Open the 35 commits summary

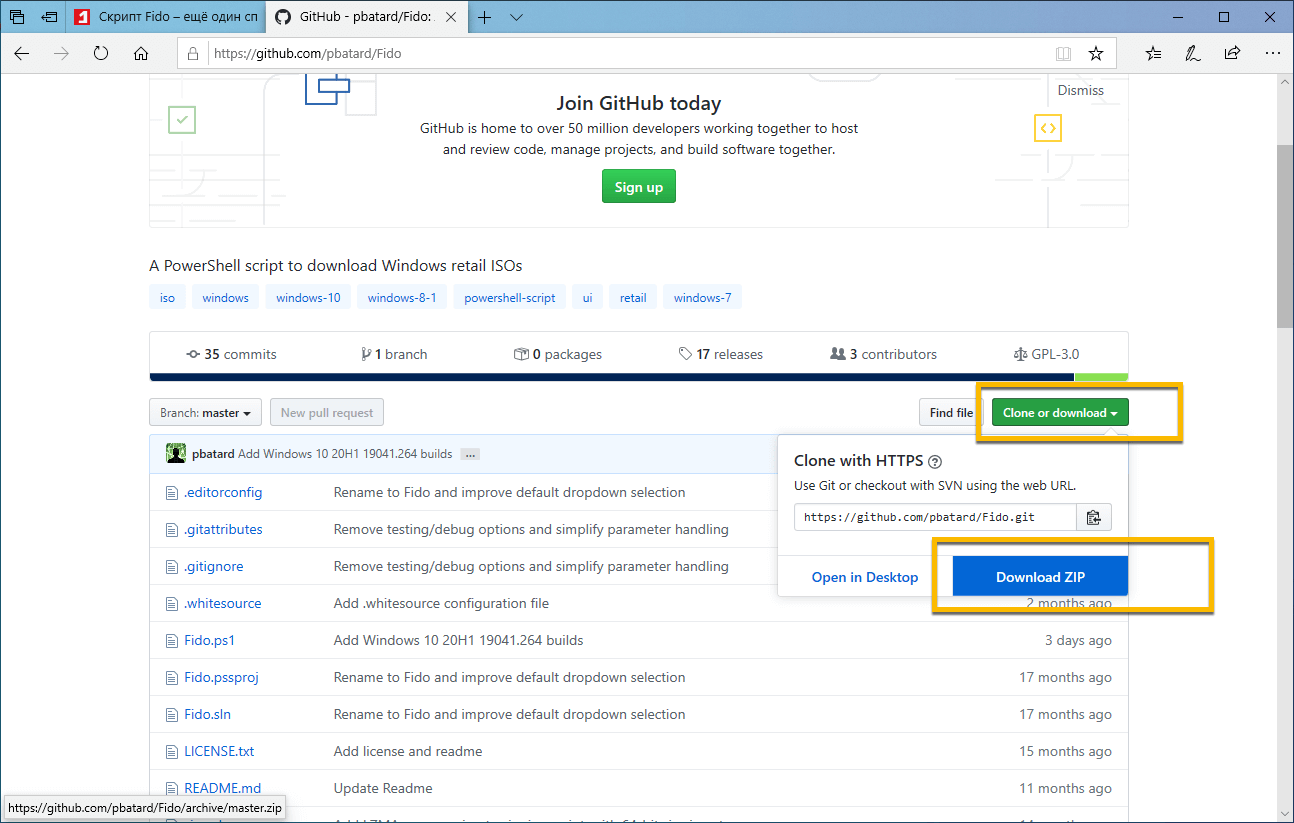(232, 354)
